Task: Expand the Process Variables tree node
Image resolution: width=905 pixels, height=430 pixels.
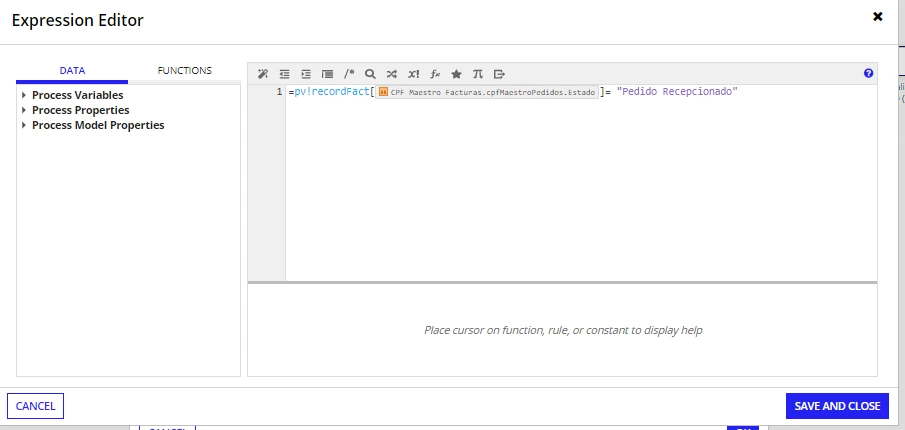Action: pyautogui.click(x=24, y=95)
